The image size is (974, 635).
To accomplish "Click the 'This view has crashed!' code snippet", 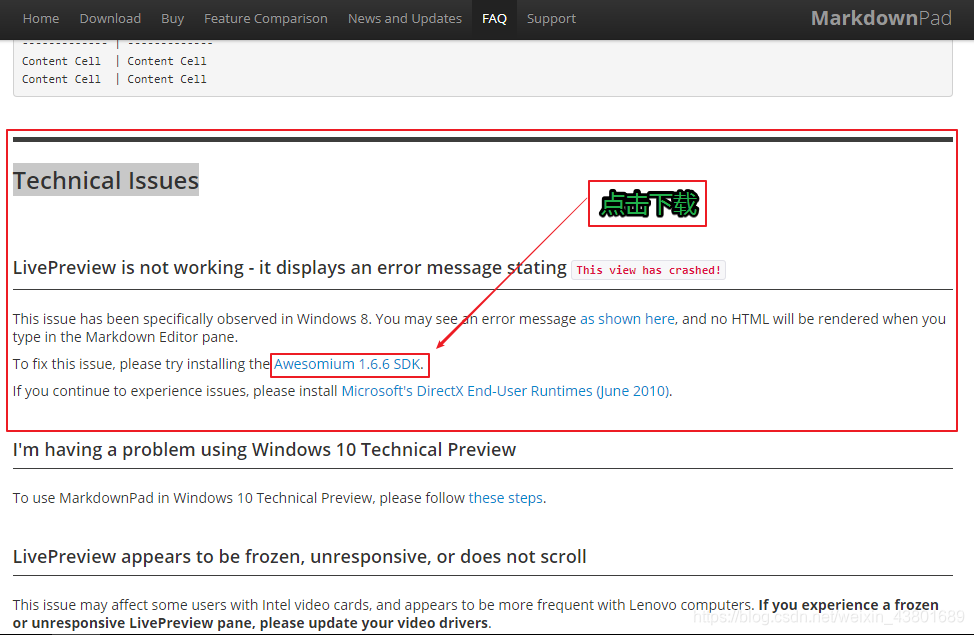I will point(648,269).
